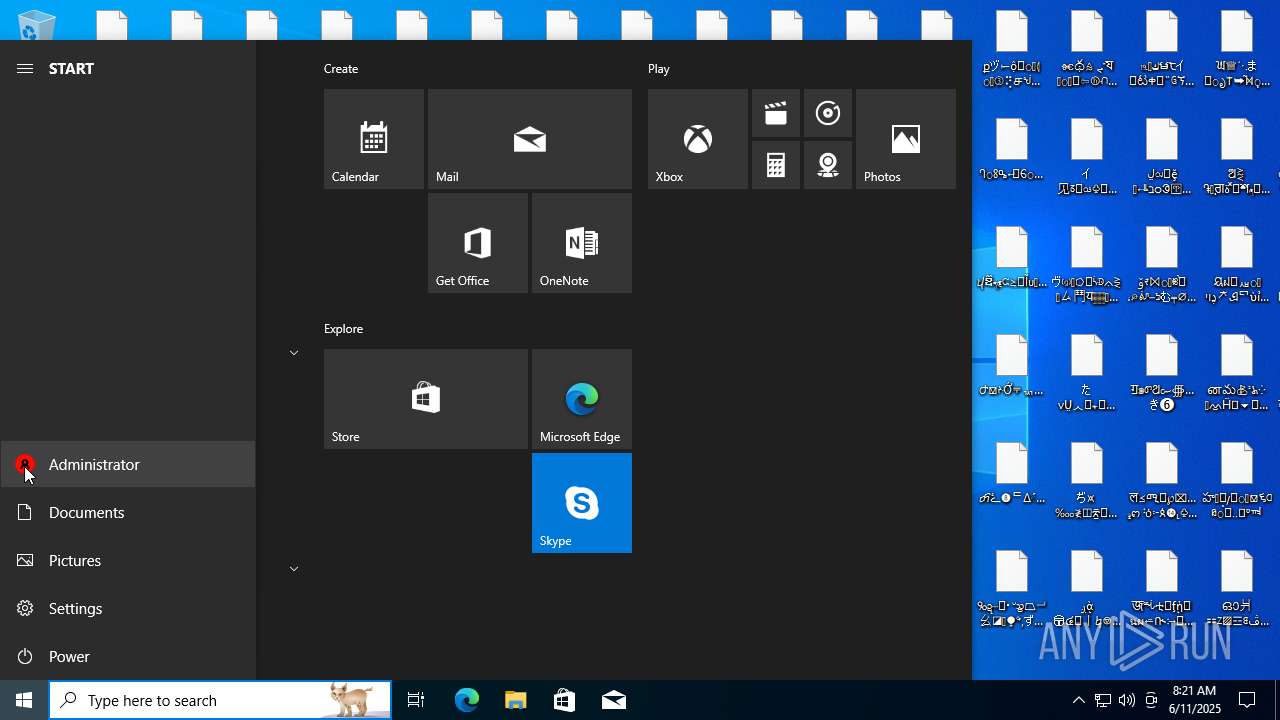Viewport: 1280px width, 720px height.
Task: Open the Calendar tile
Action: coord(374,139)
